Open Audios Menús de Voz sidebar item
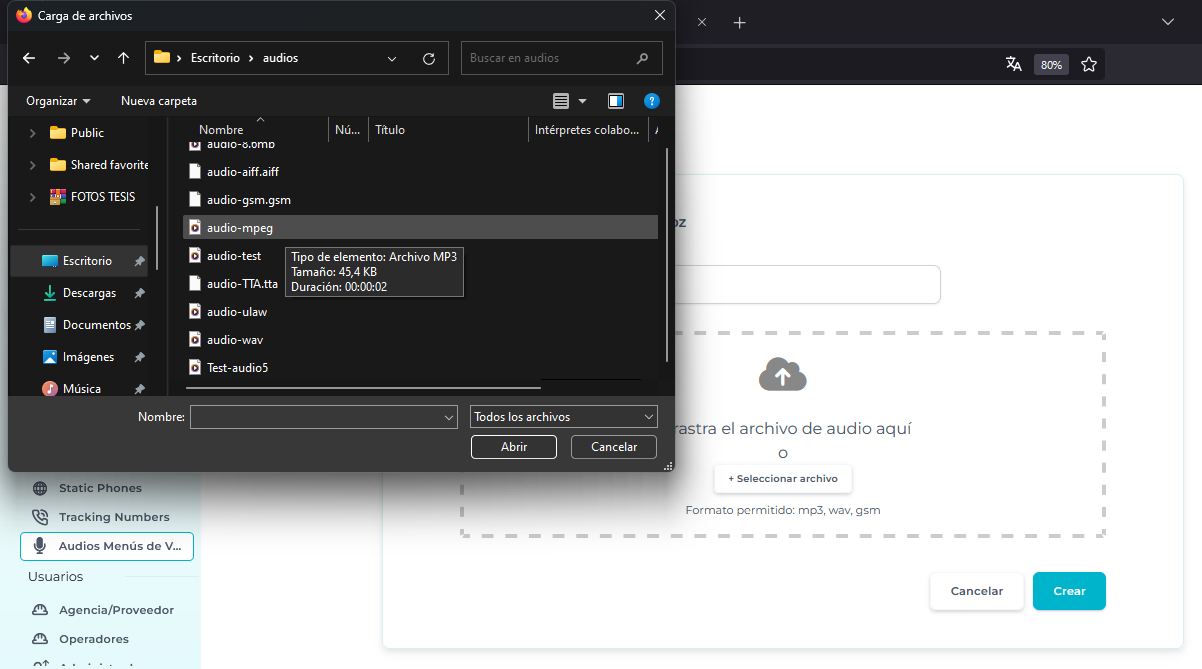The image size is (1202, 669). 107,546
